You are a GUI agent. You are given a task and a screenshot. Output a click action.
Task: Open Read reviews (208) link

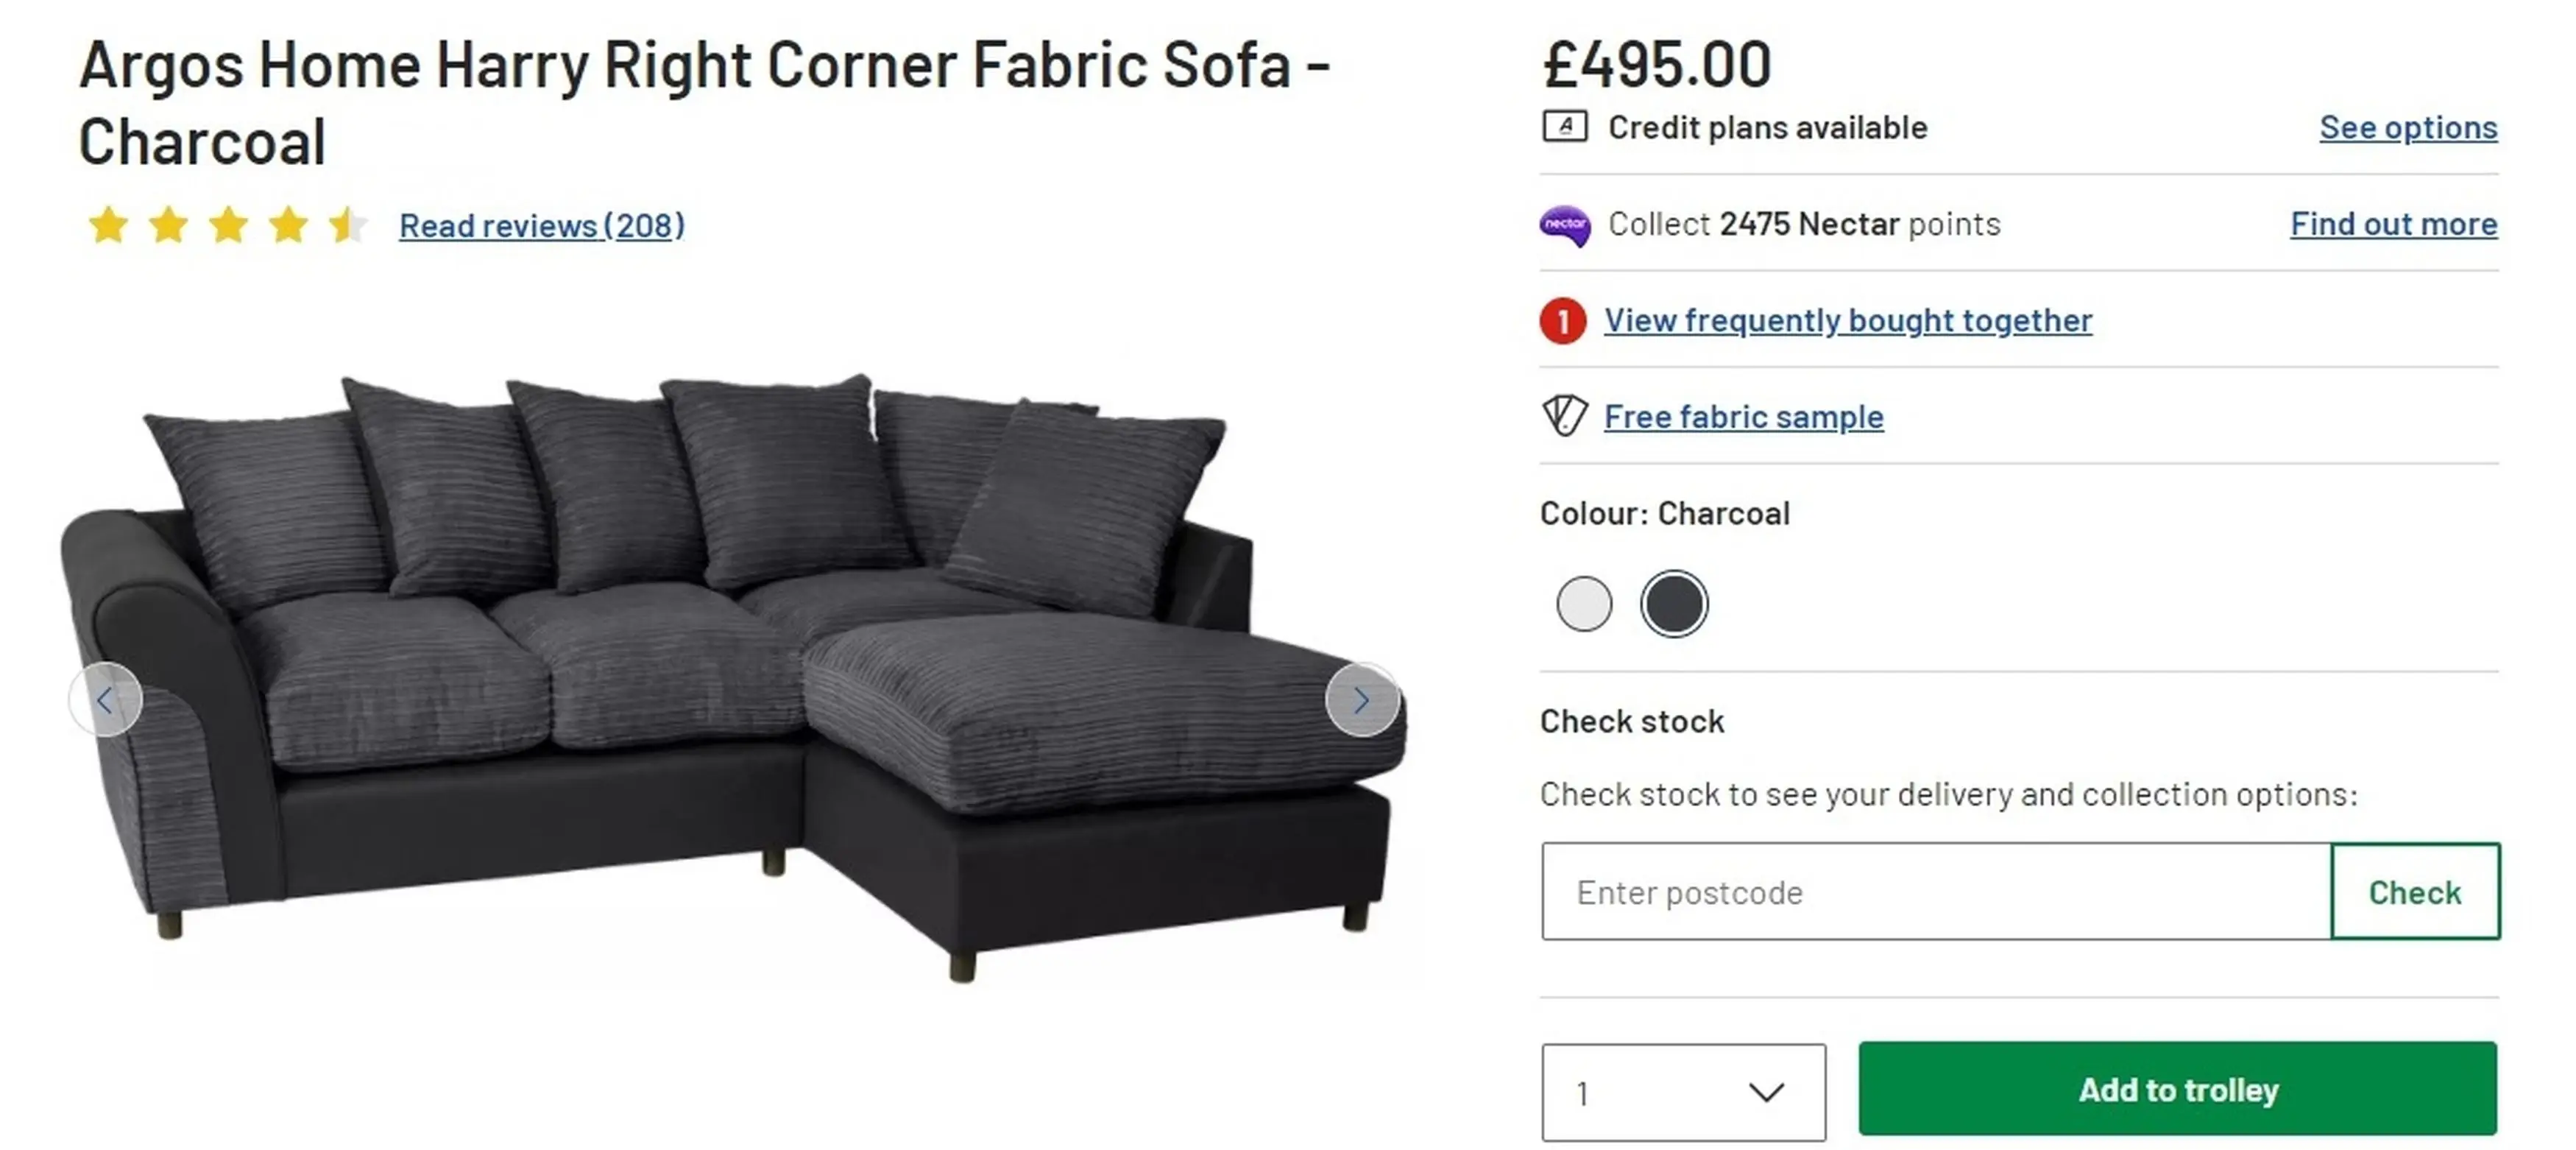coord(542,226)
